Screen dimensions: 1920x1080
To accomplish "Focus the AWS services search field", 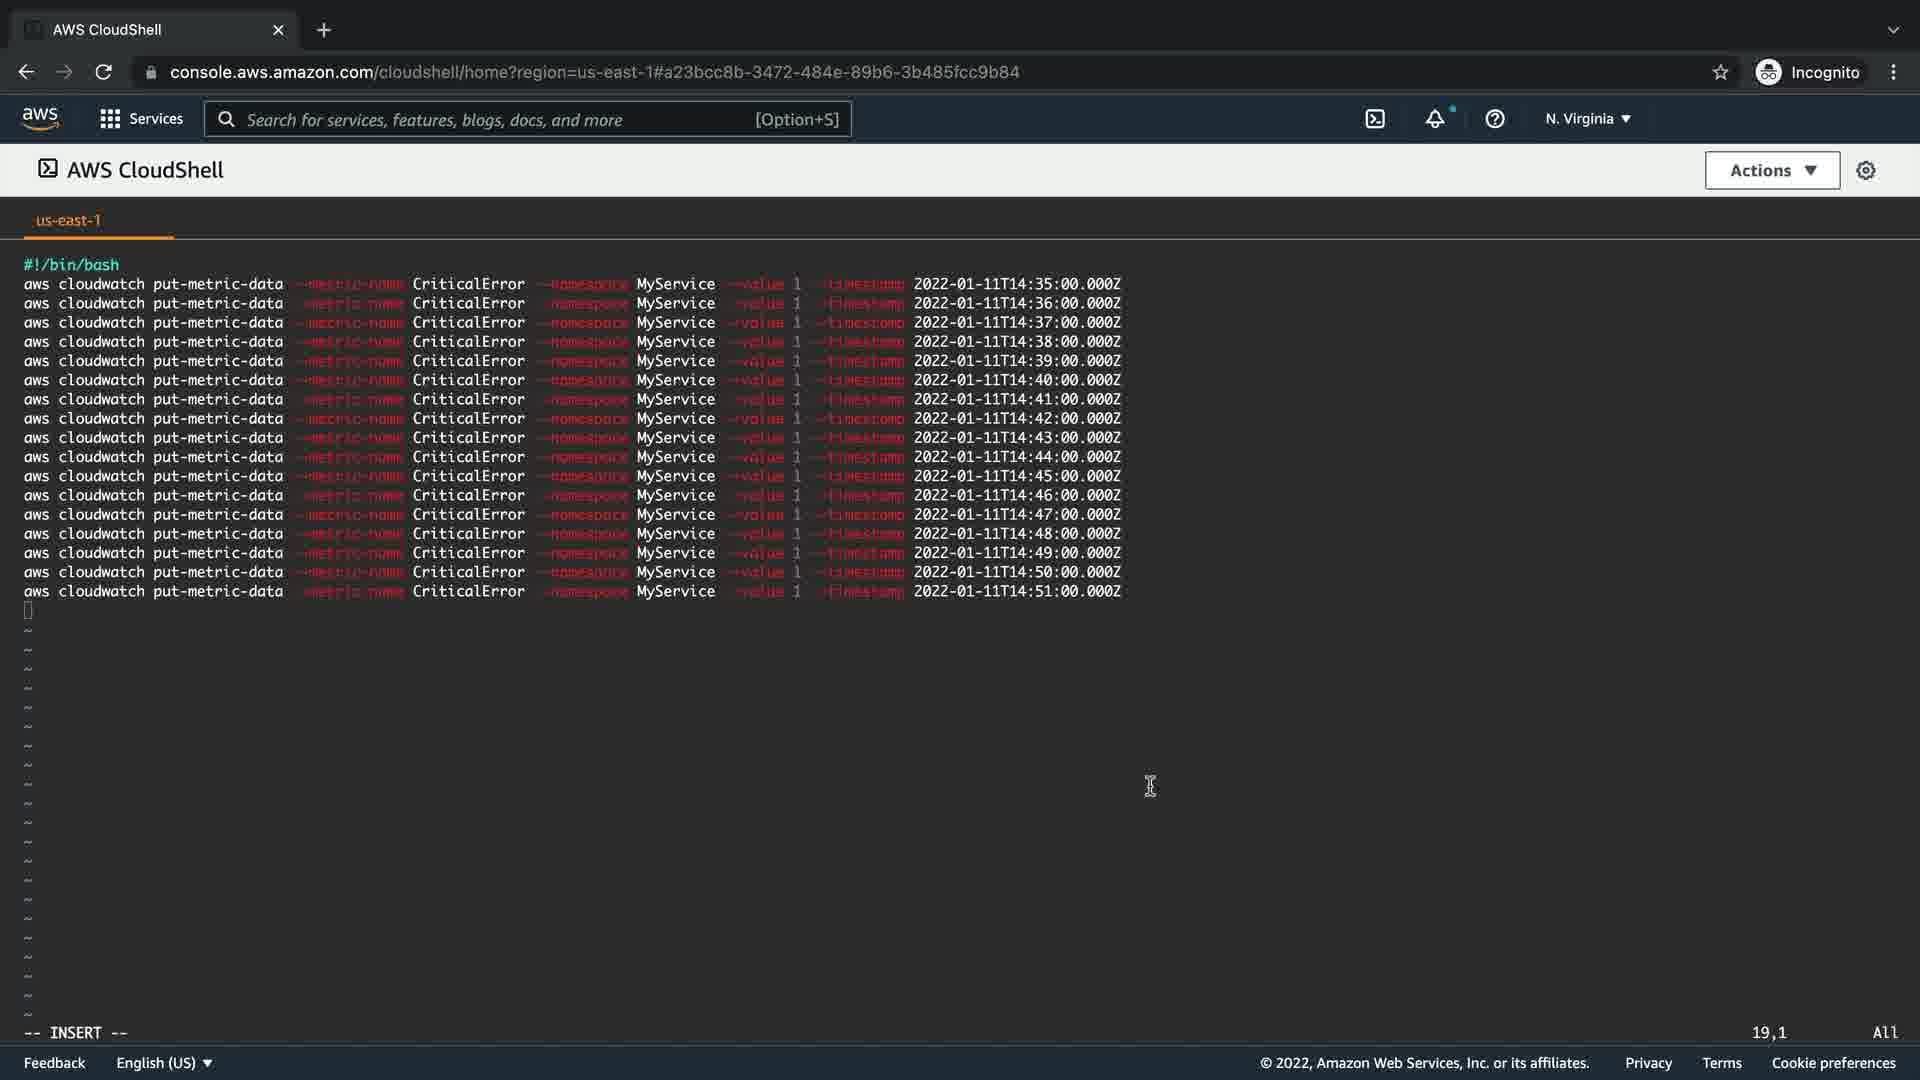I will [500, 120].
